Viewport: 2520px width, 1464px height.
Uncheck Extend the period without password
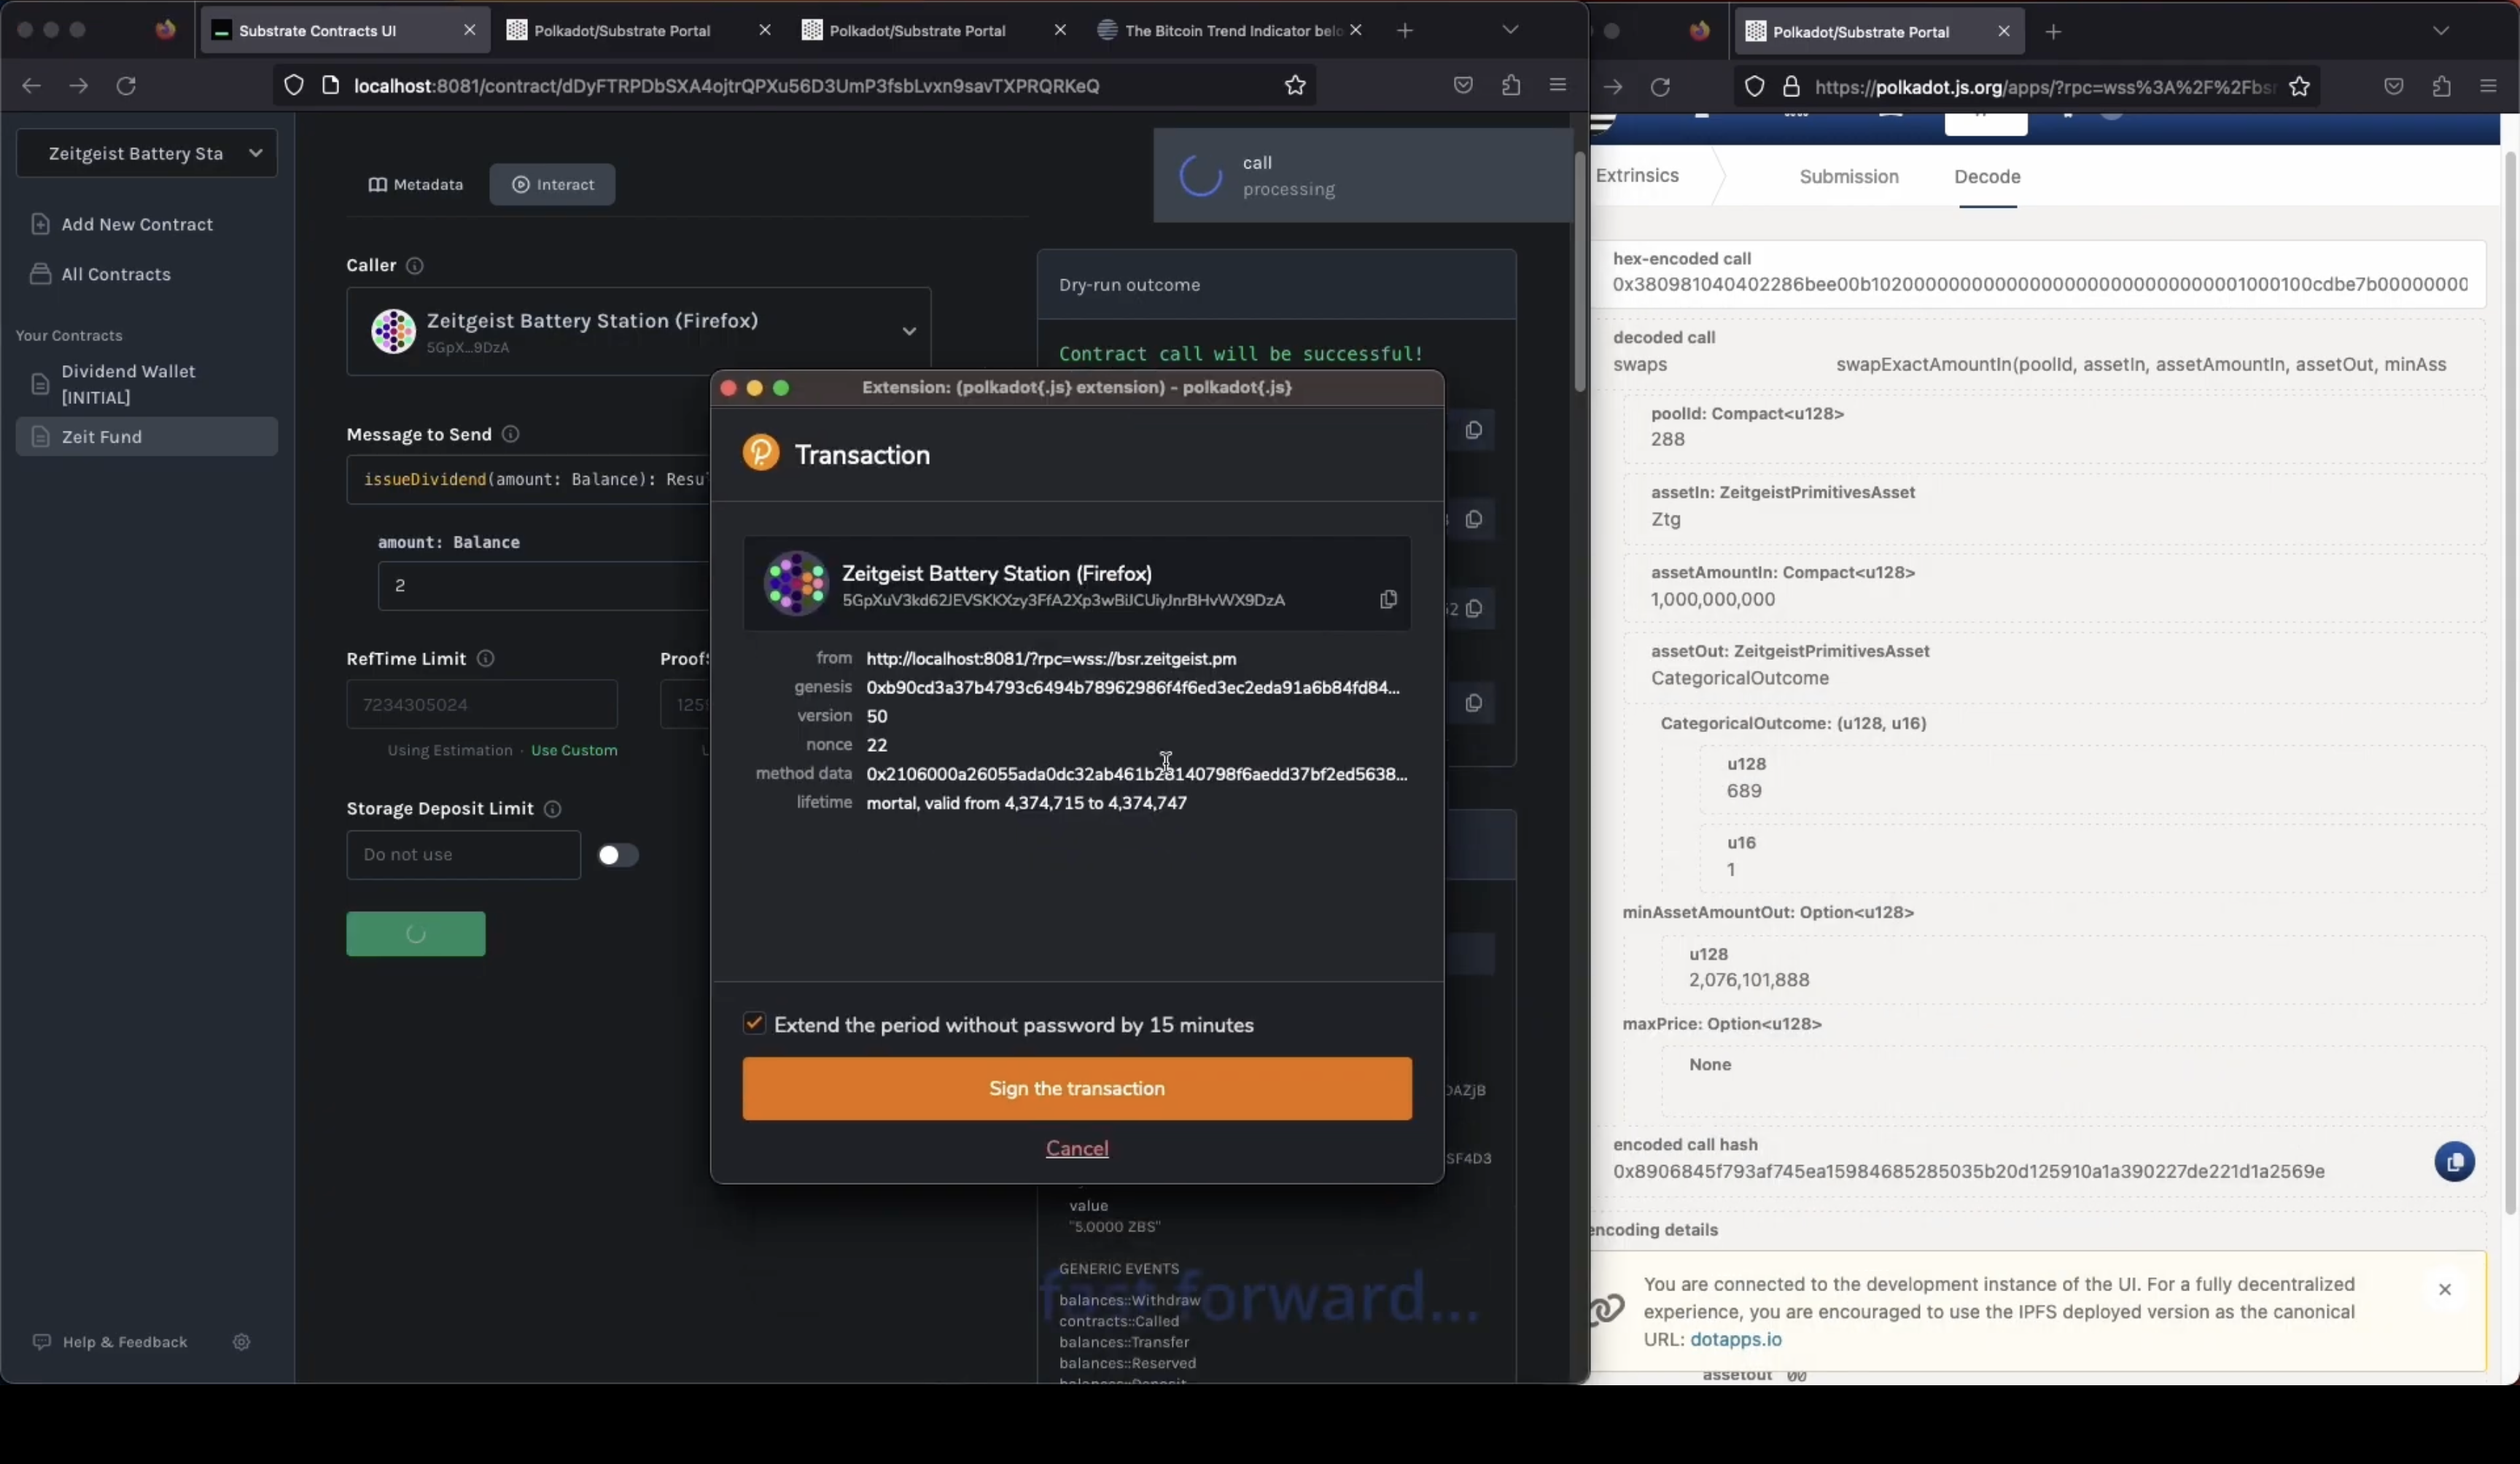754,1023
